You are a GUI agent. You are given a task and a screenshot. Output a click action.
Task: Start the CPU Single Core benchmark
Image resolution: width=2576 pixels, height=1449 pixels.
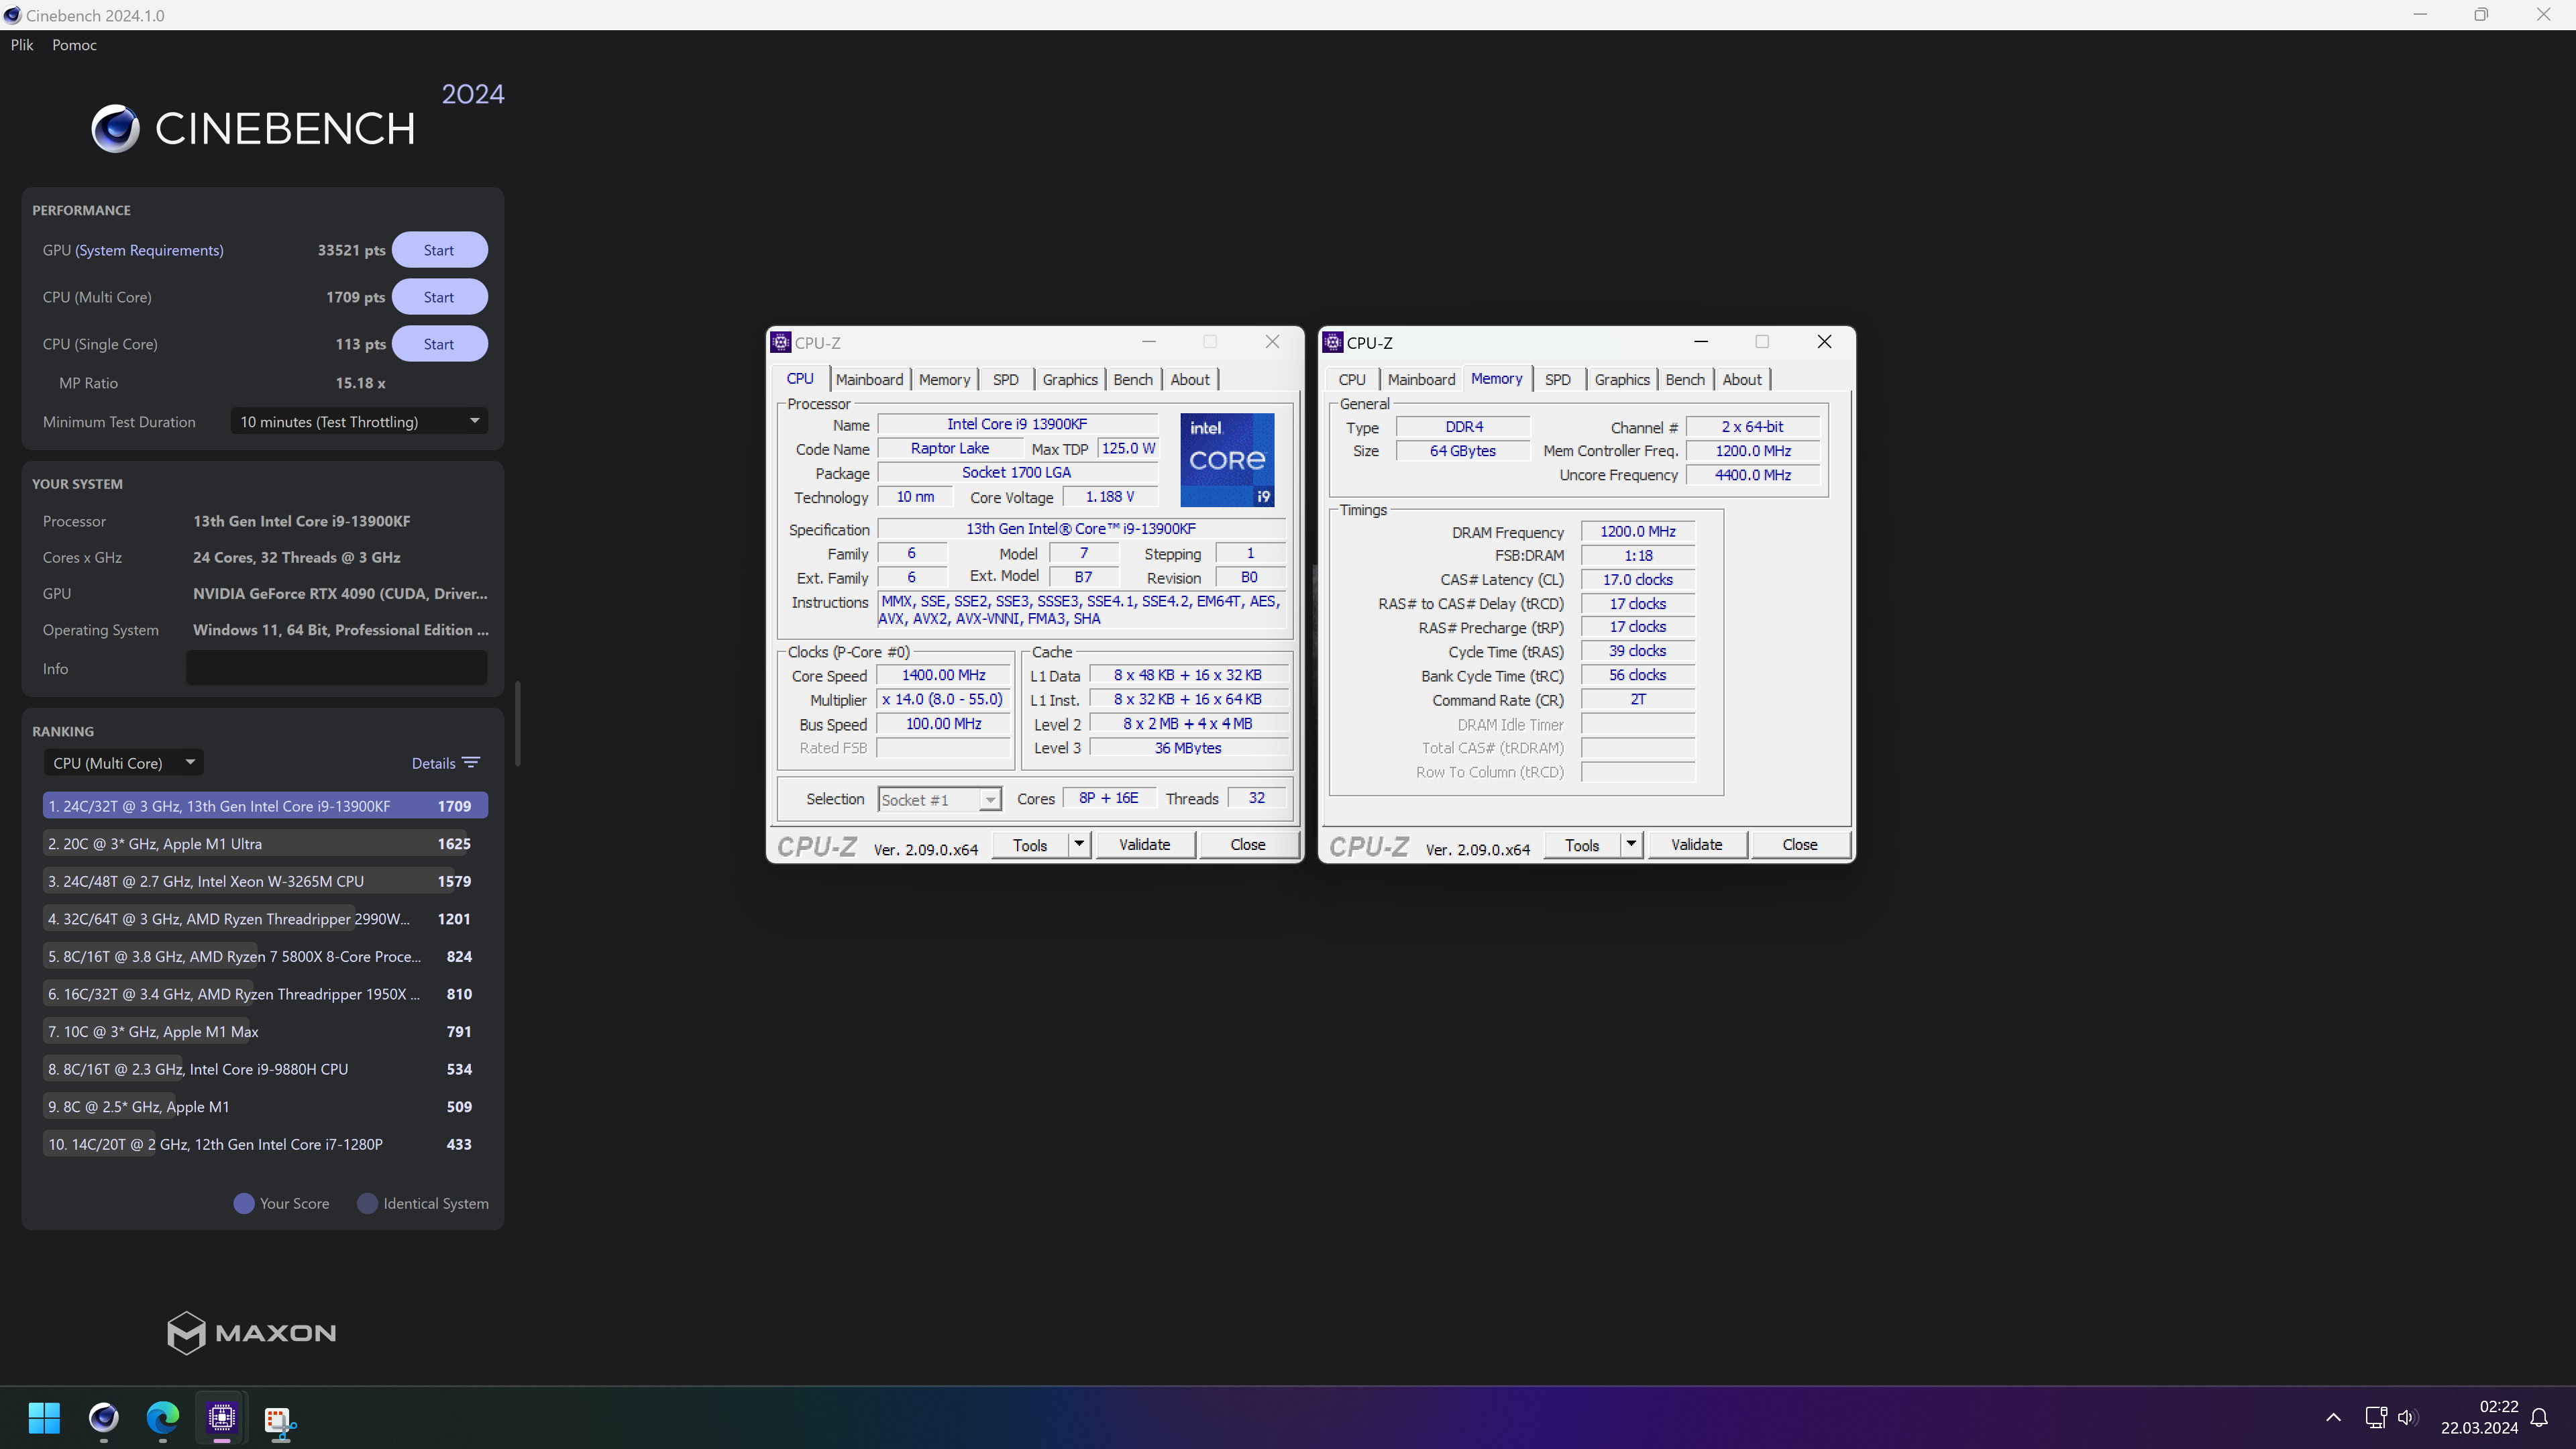439,344
